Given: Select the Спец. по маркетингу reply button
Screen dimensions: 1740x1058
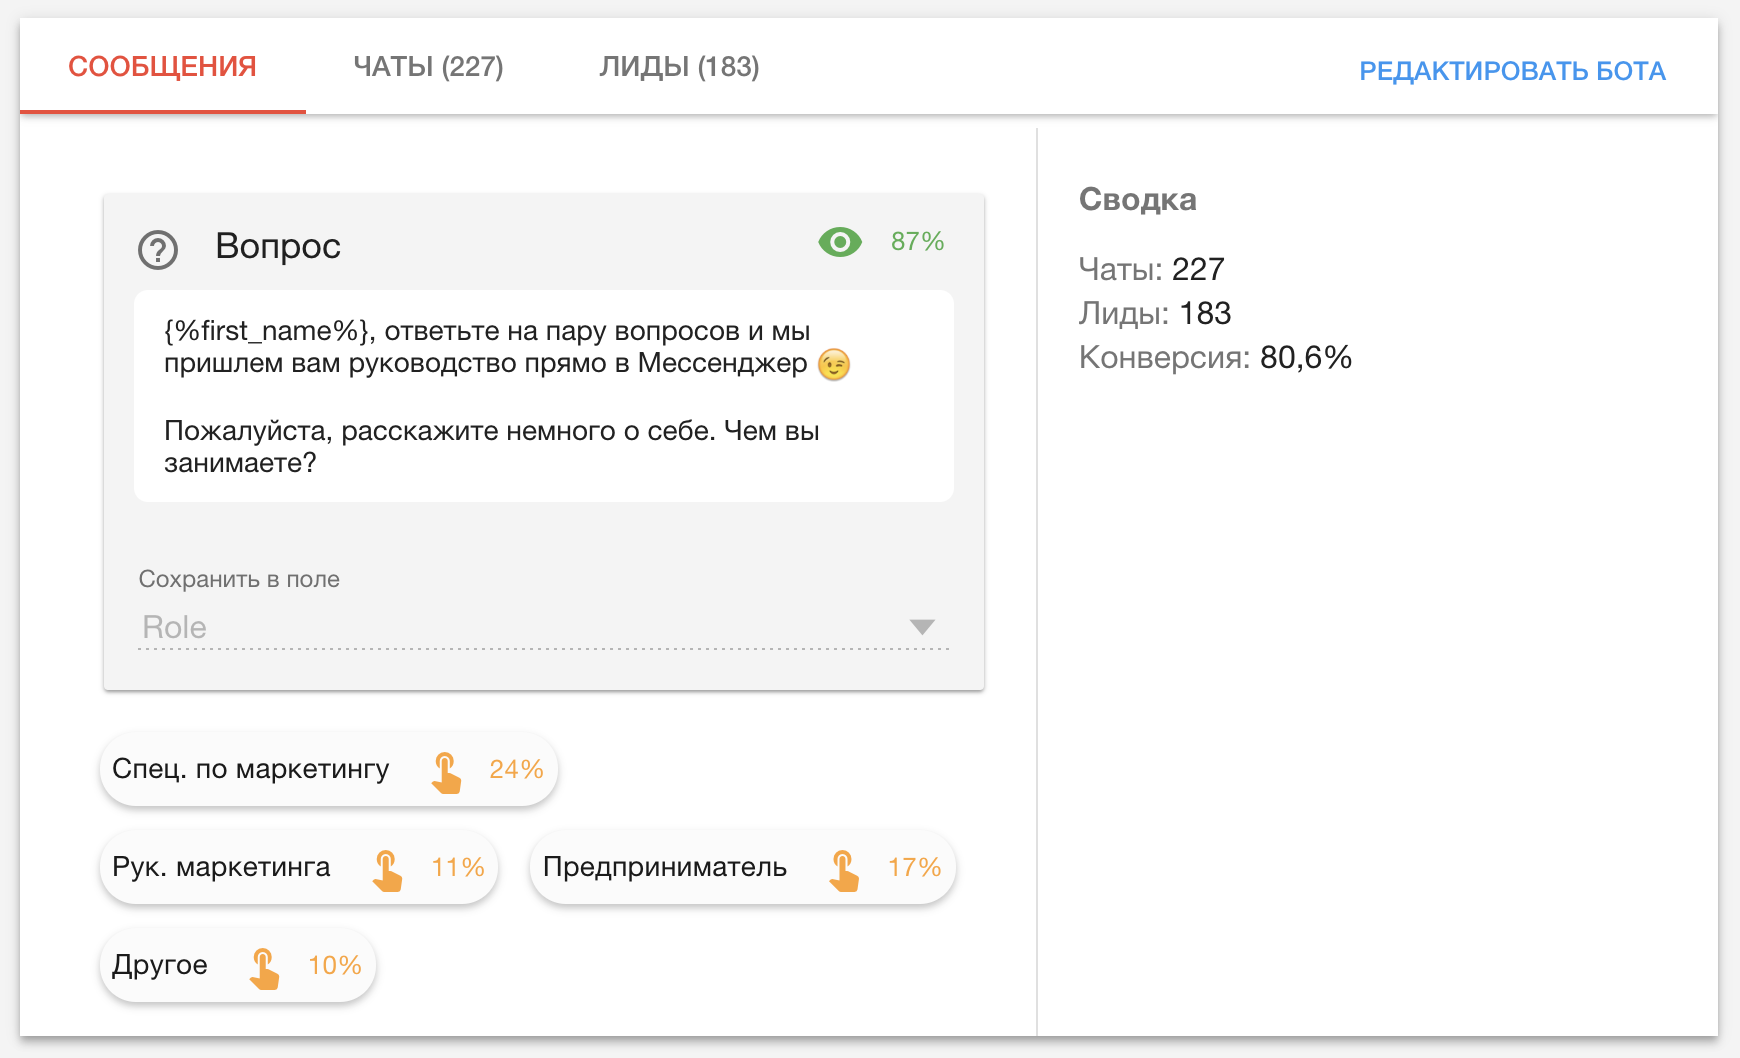Looking at the screenshot, I should [x=329, y=769].
